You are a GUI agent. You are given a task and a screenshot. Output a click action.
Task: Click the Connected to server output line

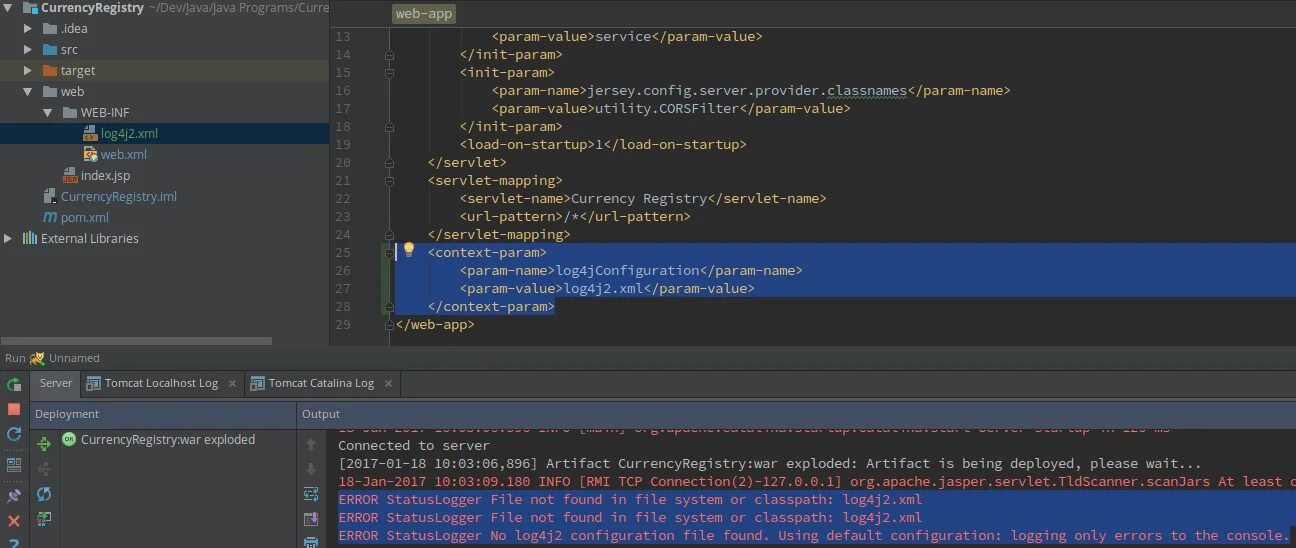[x=414, y=445]
